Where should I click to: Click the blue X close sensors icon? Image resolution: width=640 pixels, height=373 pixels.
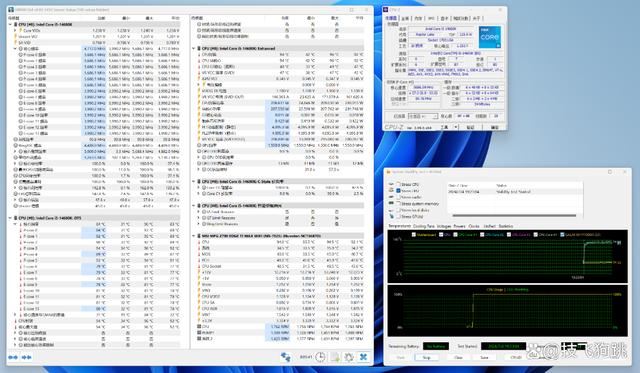point(363,357)
